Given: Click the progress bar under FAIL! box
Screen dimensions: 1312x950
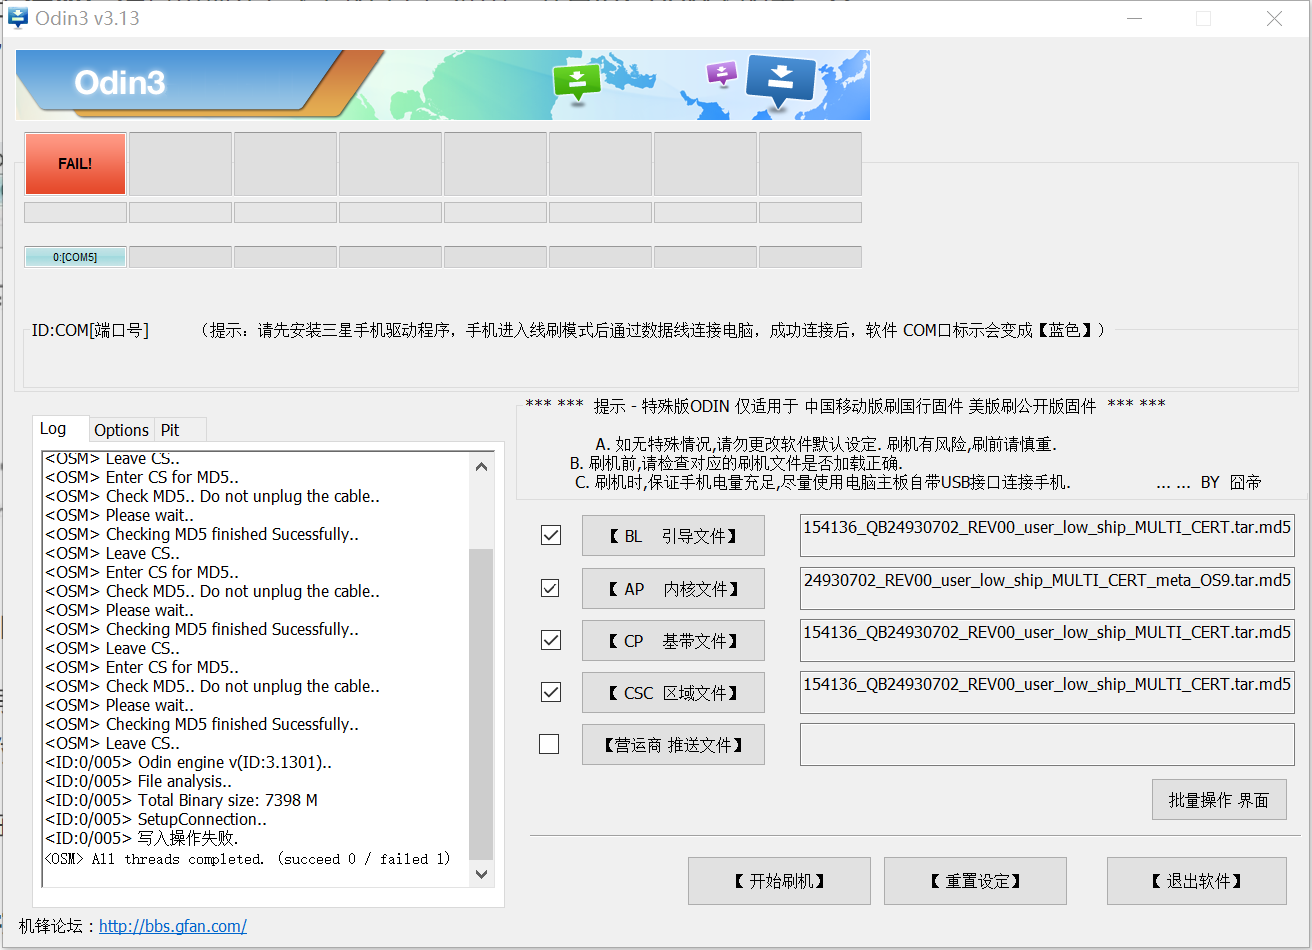Looking at the screenshot, I should [x=75, y=212].
